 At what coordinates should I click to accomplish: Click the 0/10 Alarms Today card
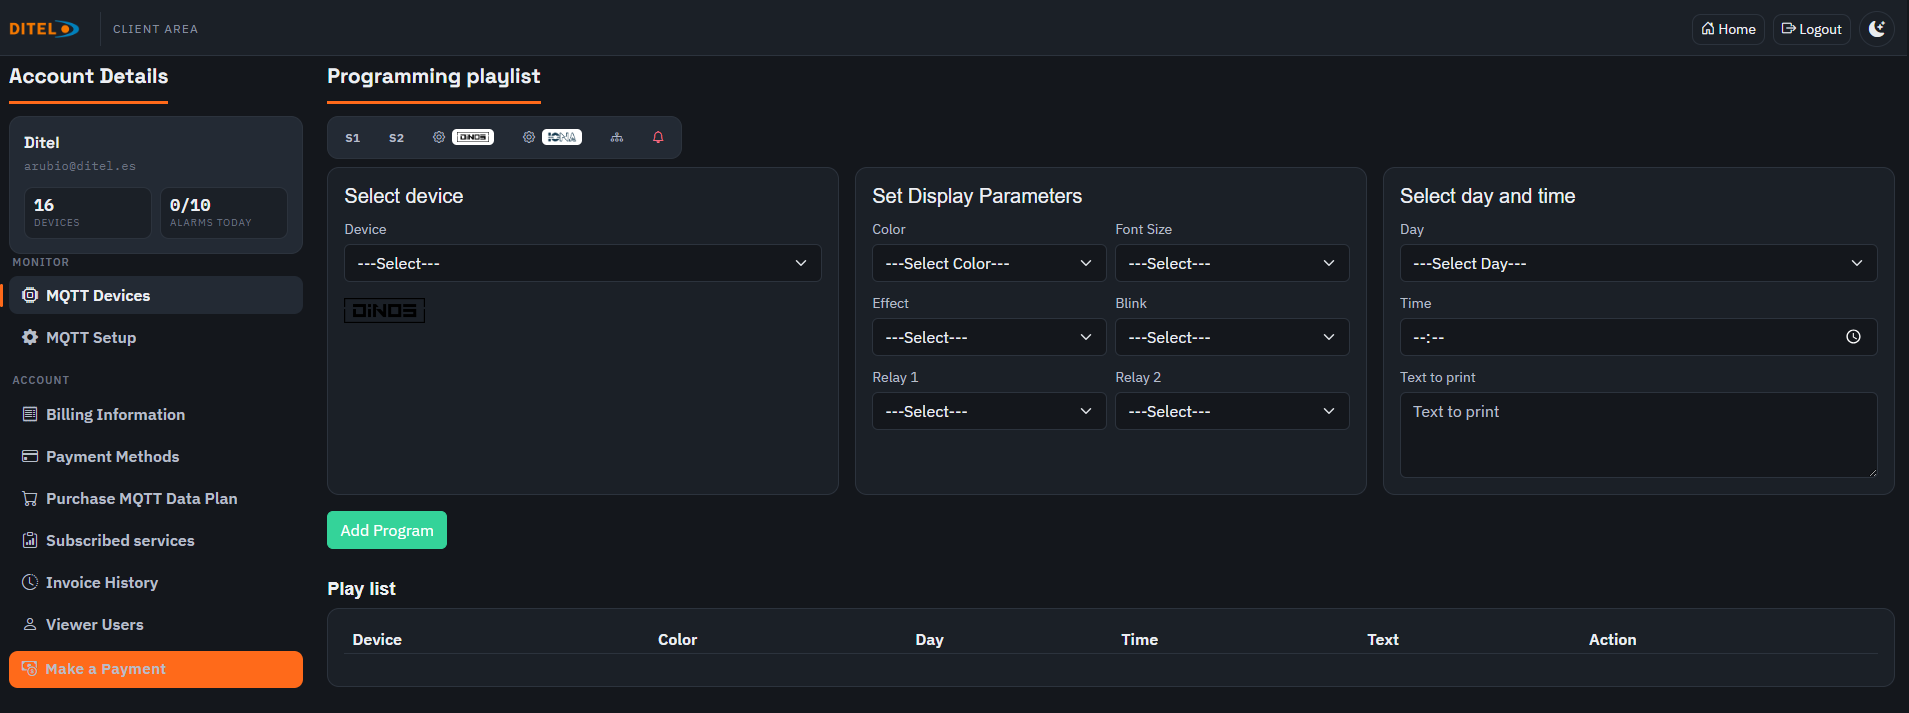pos(224,213)
